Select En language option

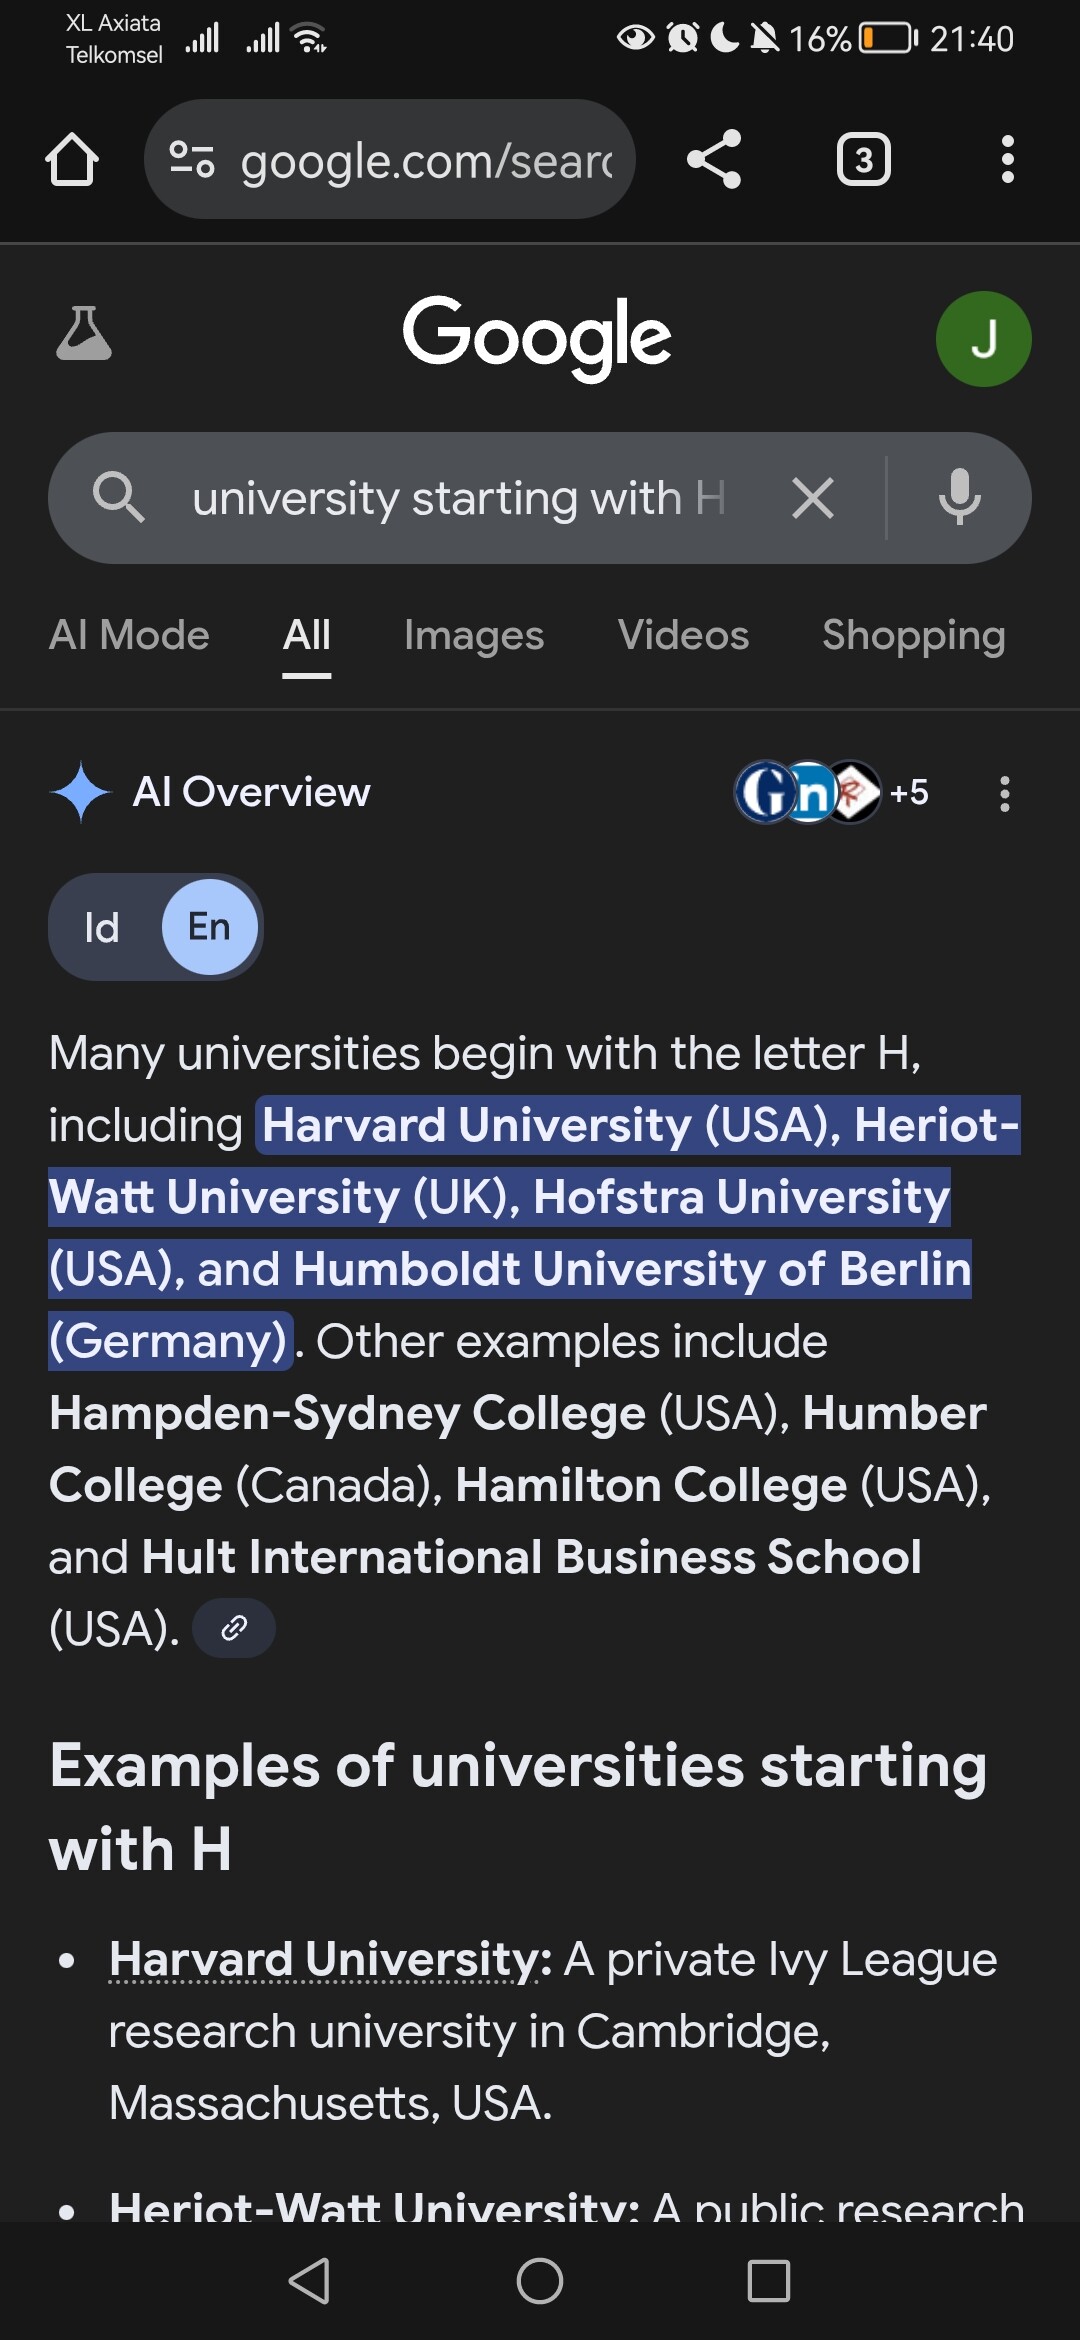tap(210, 927)
